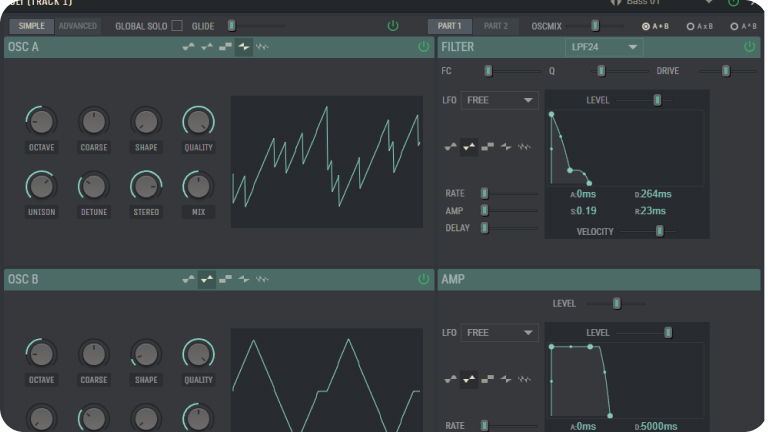Click the Part 1 button

pos(449,25)
